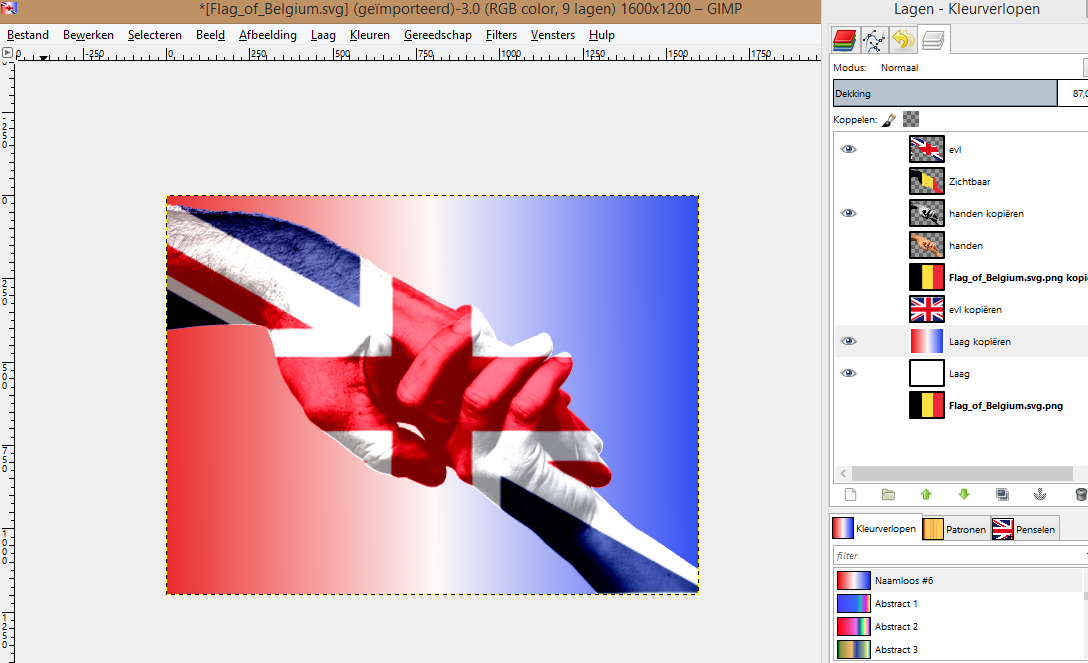Lower the layer with the green down arrow
1088x663 pixels.
[x=964, y=494]
